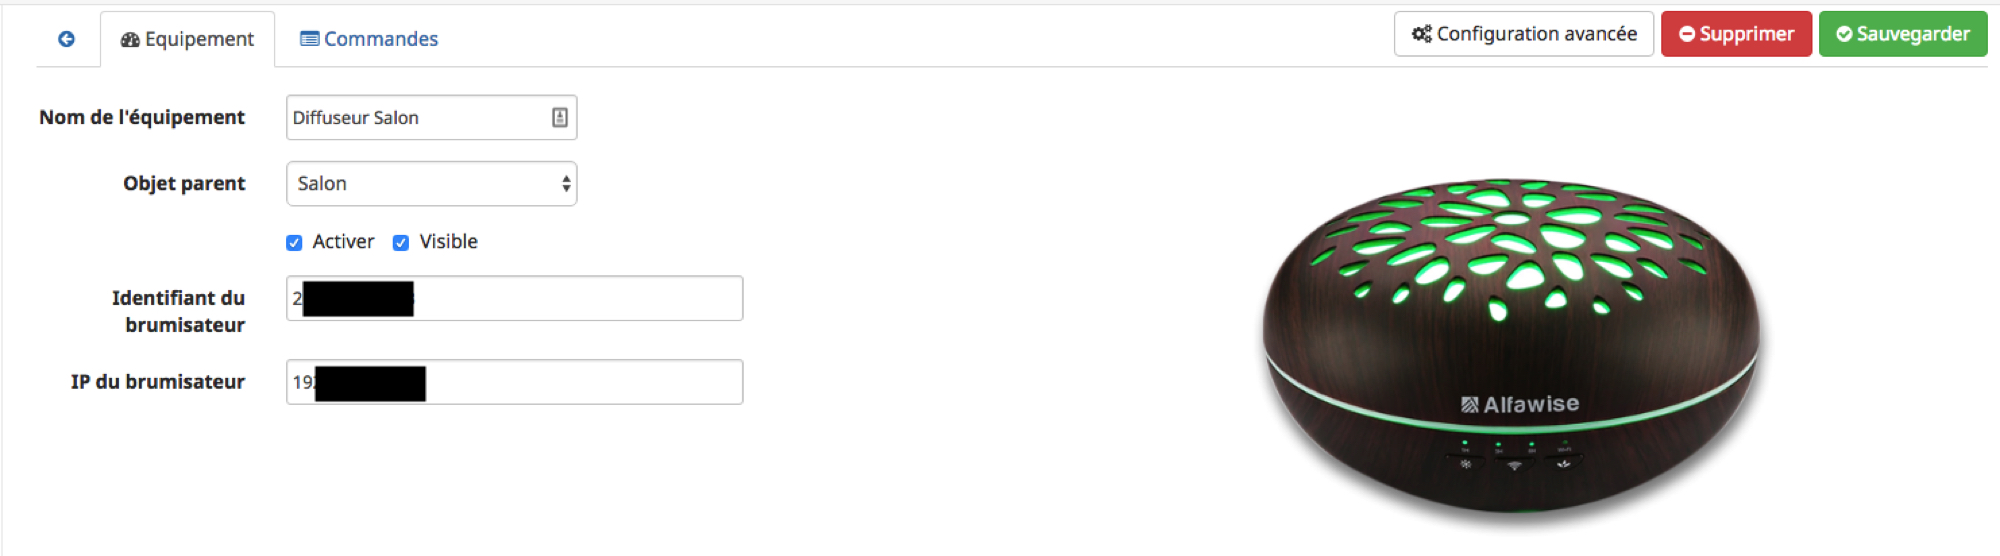2000x556 pixels.
Task: Focus the Diffuseur Salon name field
Action: 431,117
